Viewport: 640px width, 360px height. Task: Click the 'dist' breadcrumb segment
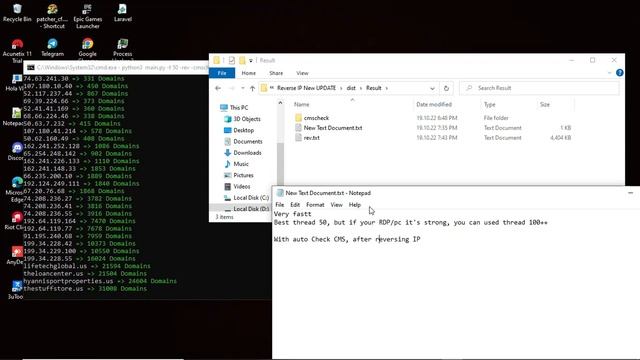point(351,88)
